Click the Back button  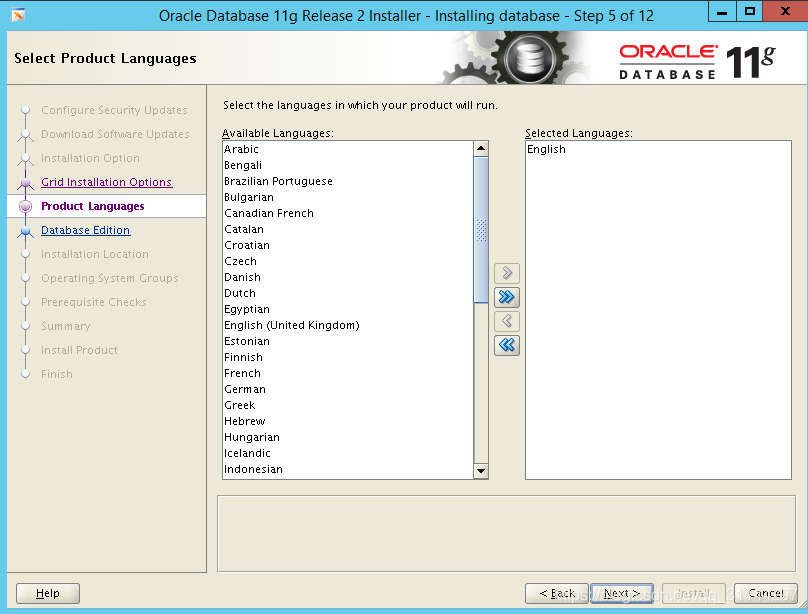pos(557,593)
